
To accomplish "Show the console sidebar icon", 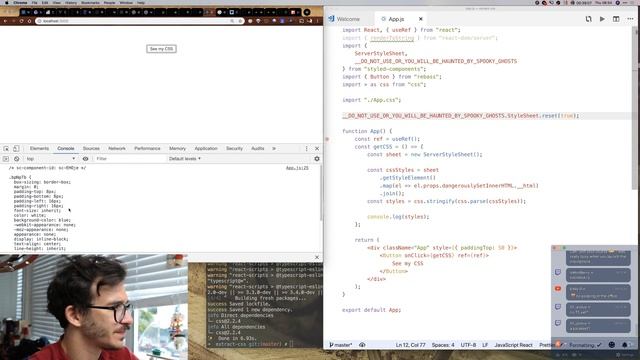I will tap(6, 159).
